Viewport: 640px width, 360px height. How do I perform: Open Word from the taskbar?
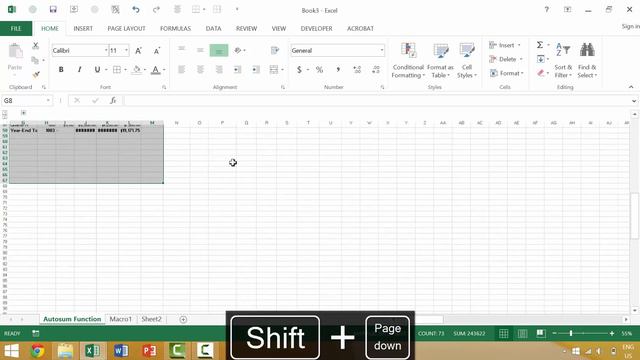pyautogui.click(x=121, y=351)
